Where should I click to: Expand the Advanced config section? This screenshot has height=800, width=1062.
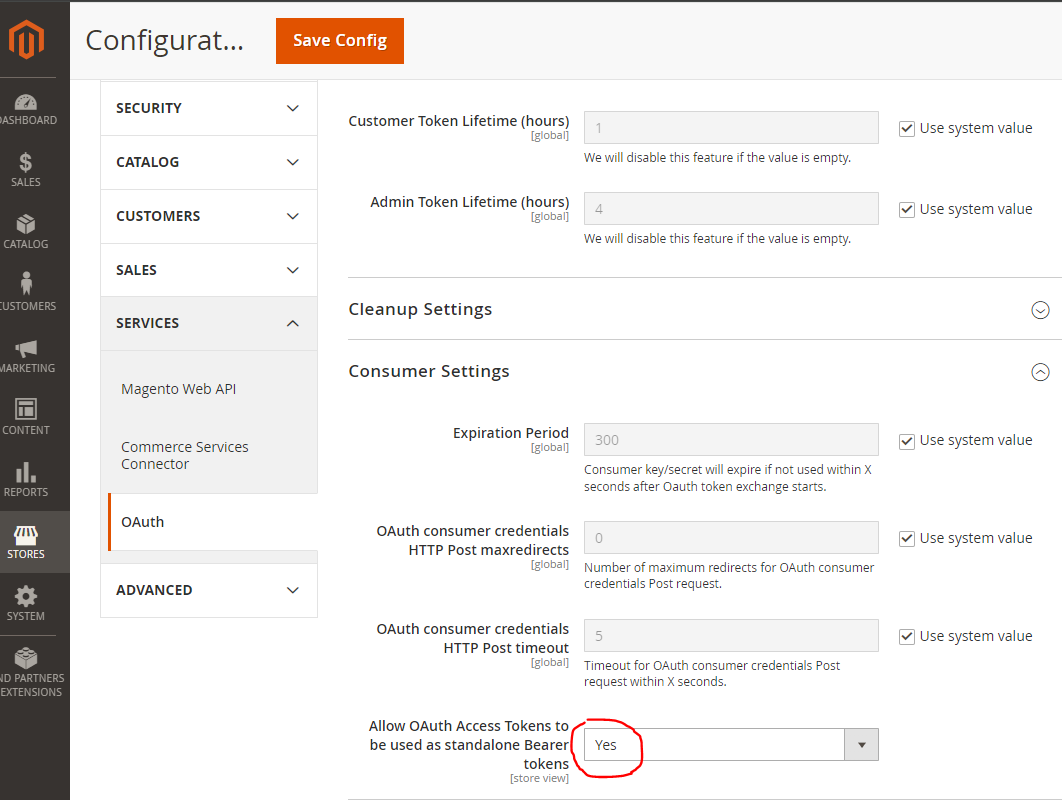pyautogui.click(x=209, y=591)
